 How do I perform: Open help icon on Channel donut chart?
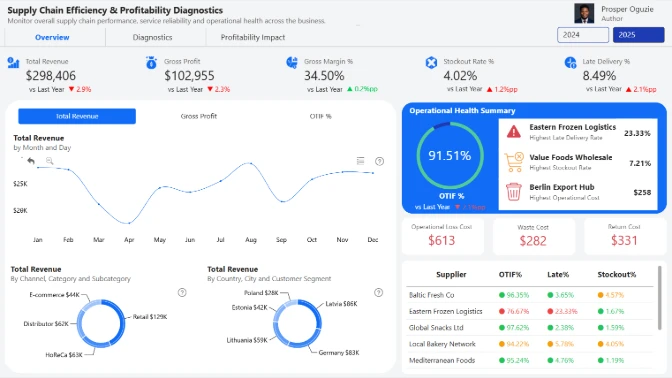tap(182, 292)
